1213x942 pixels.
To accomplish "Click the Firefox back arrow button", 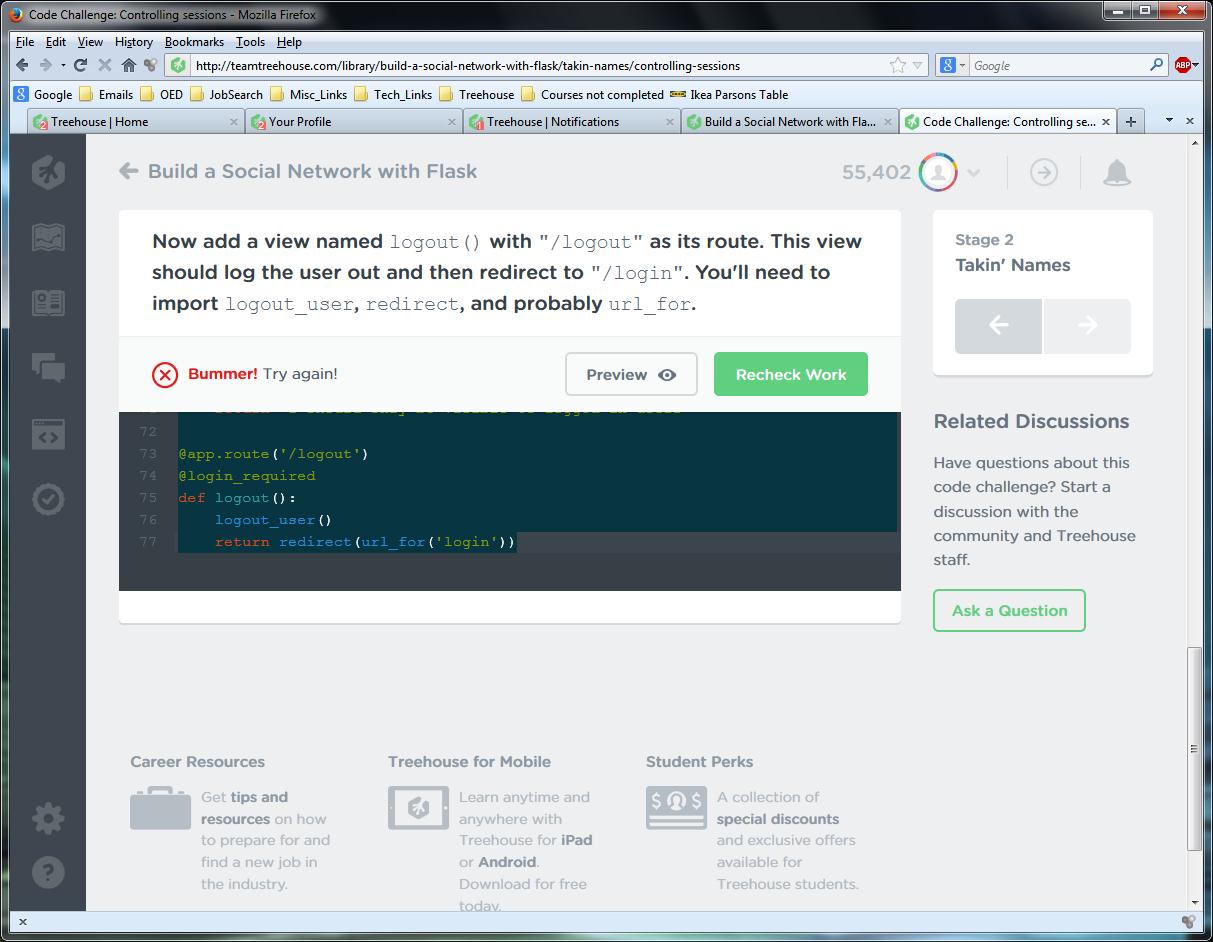I will 23,65.
